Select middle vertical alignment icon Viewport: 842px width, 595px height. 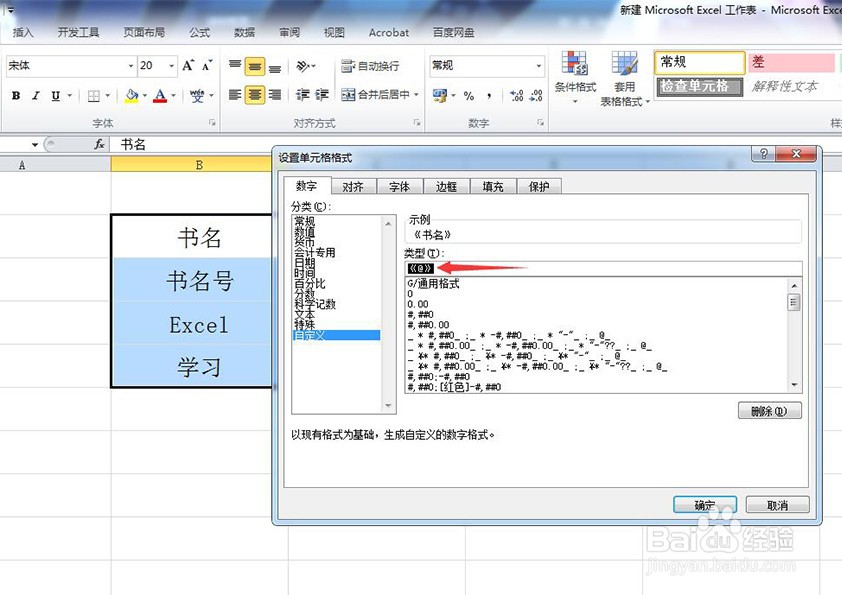[255, 66]
